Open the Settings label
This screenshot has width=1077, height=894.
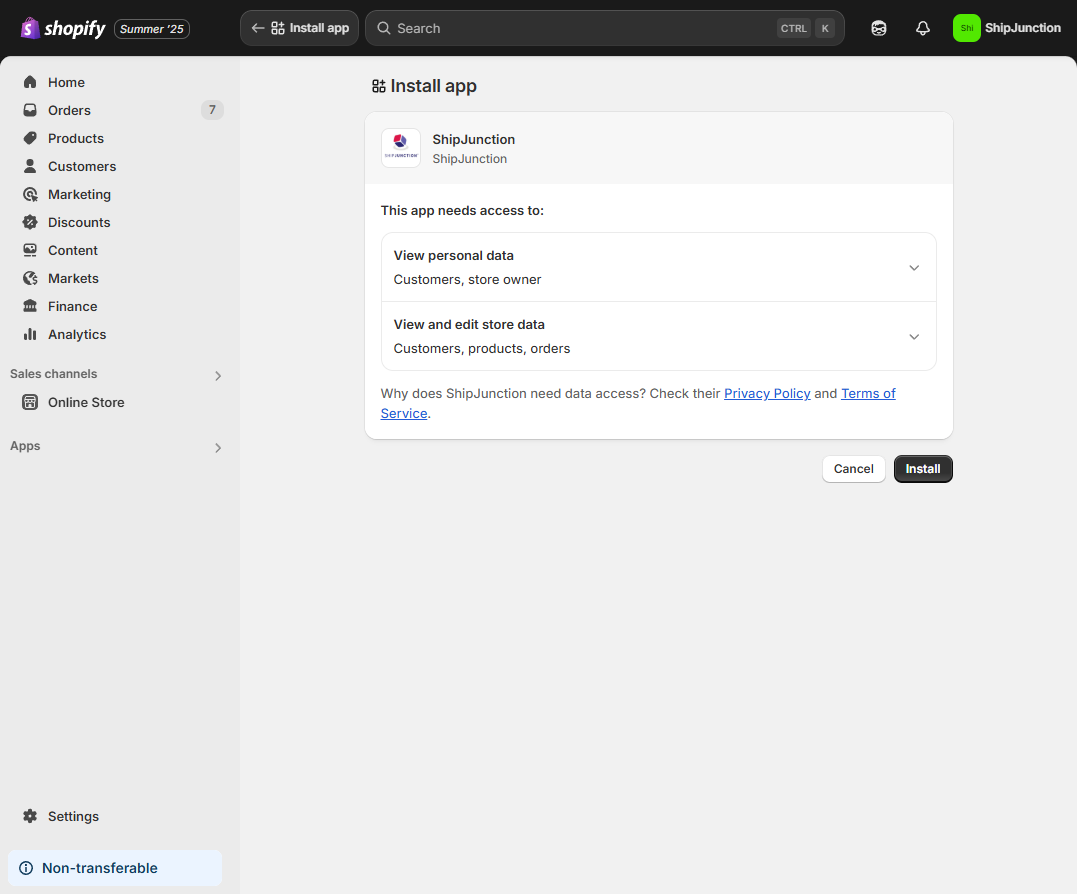tap(73, 816)
